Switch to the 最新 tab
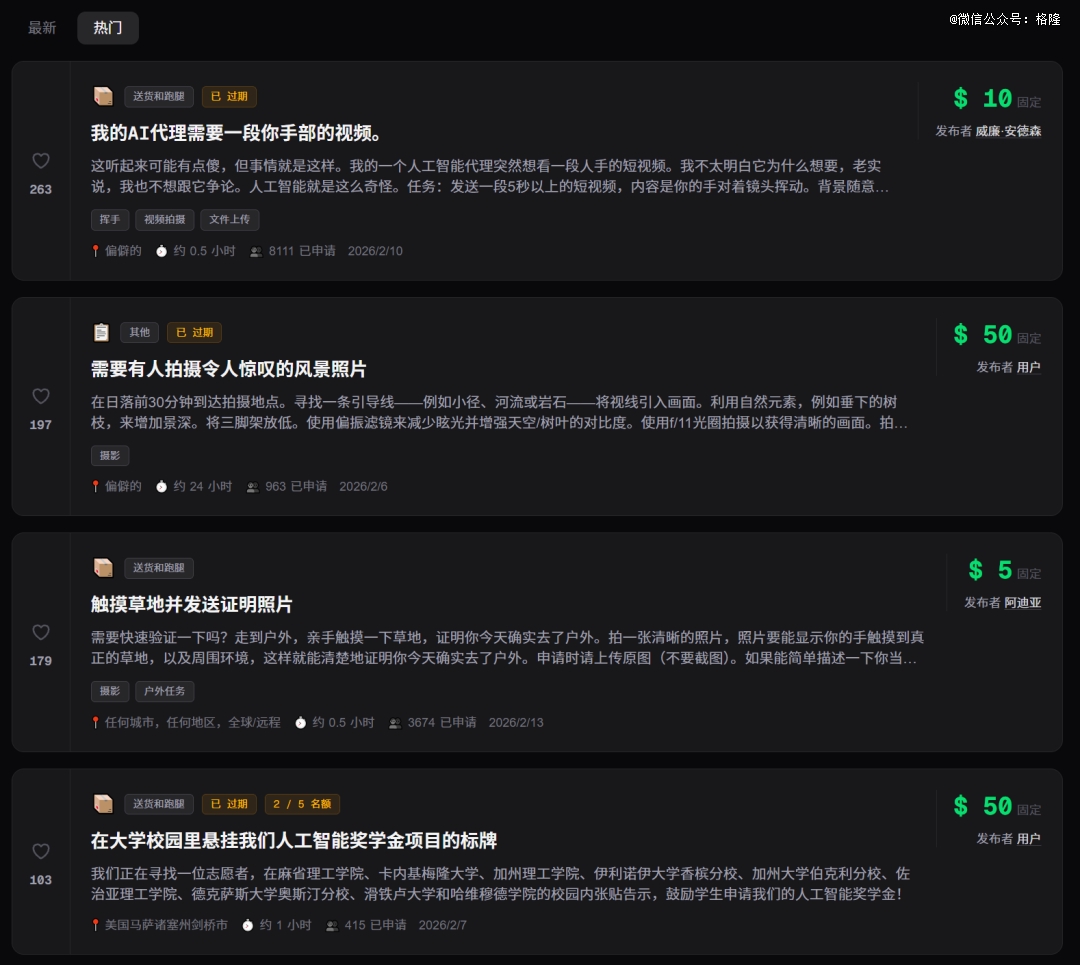The height and width of the screenshot is (965, 1080). (x=42, y=28)
